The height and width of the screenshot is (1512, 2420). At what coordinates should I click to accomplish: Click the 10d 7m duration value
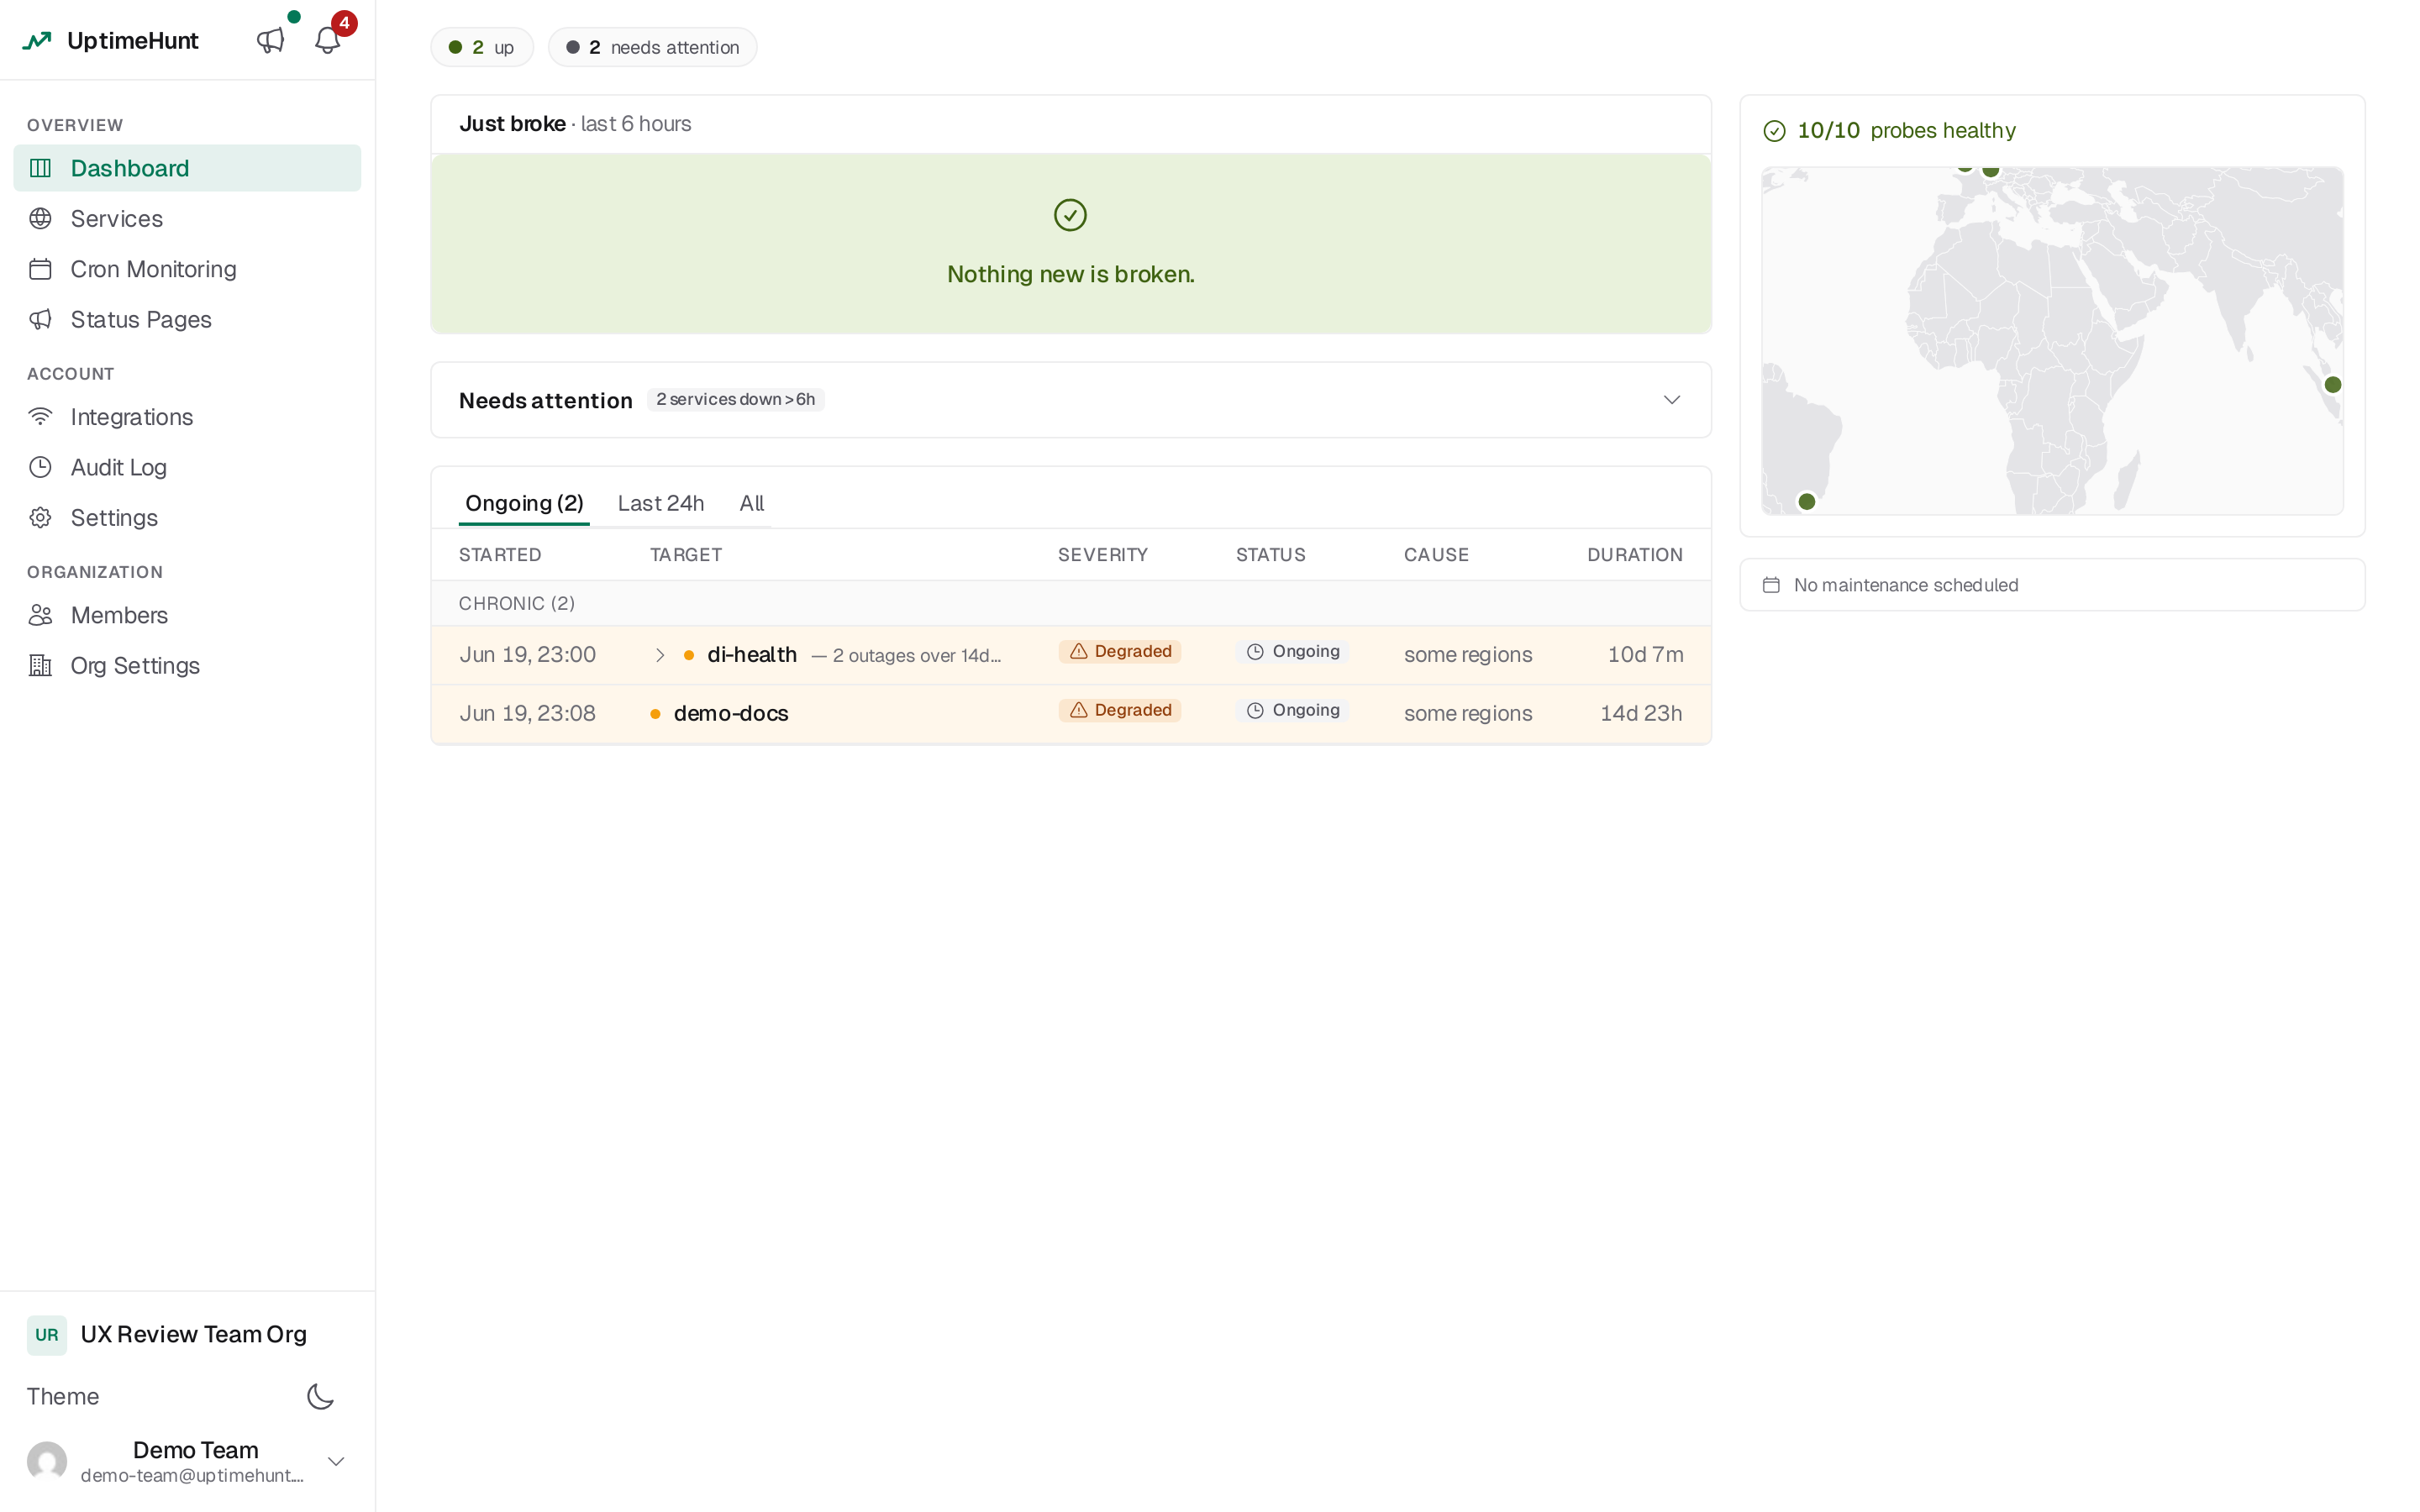tap(1645, 655)
